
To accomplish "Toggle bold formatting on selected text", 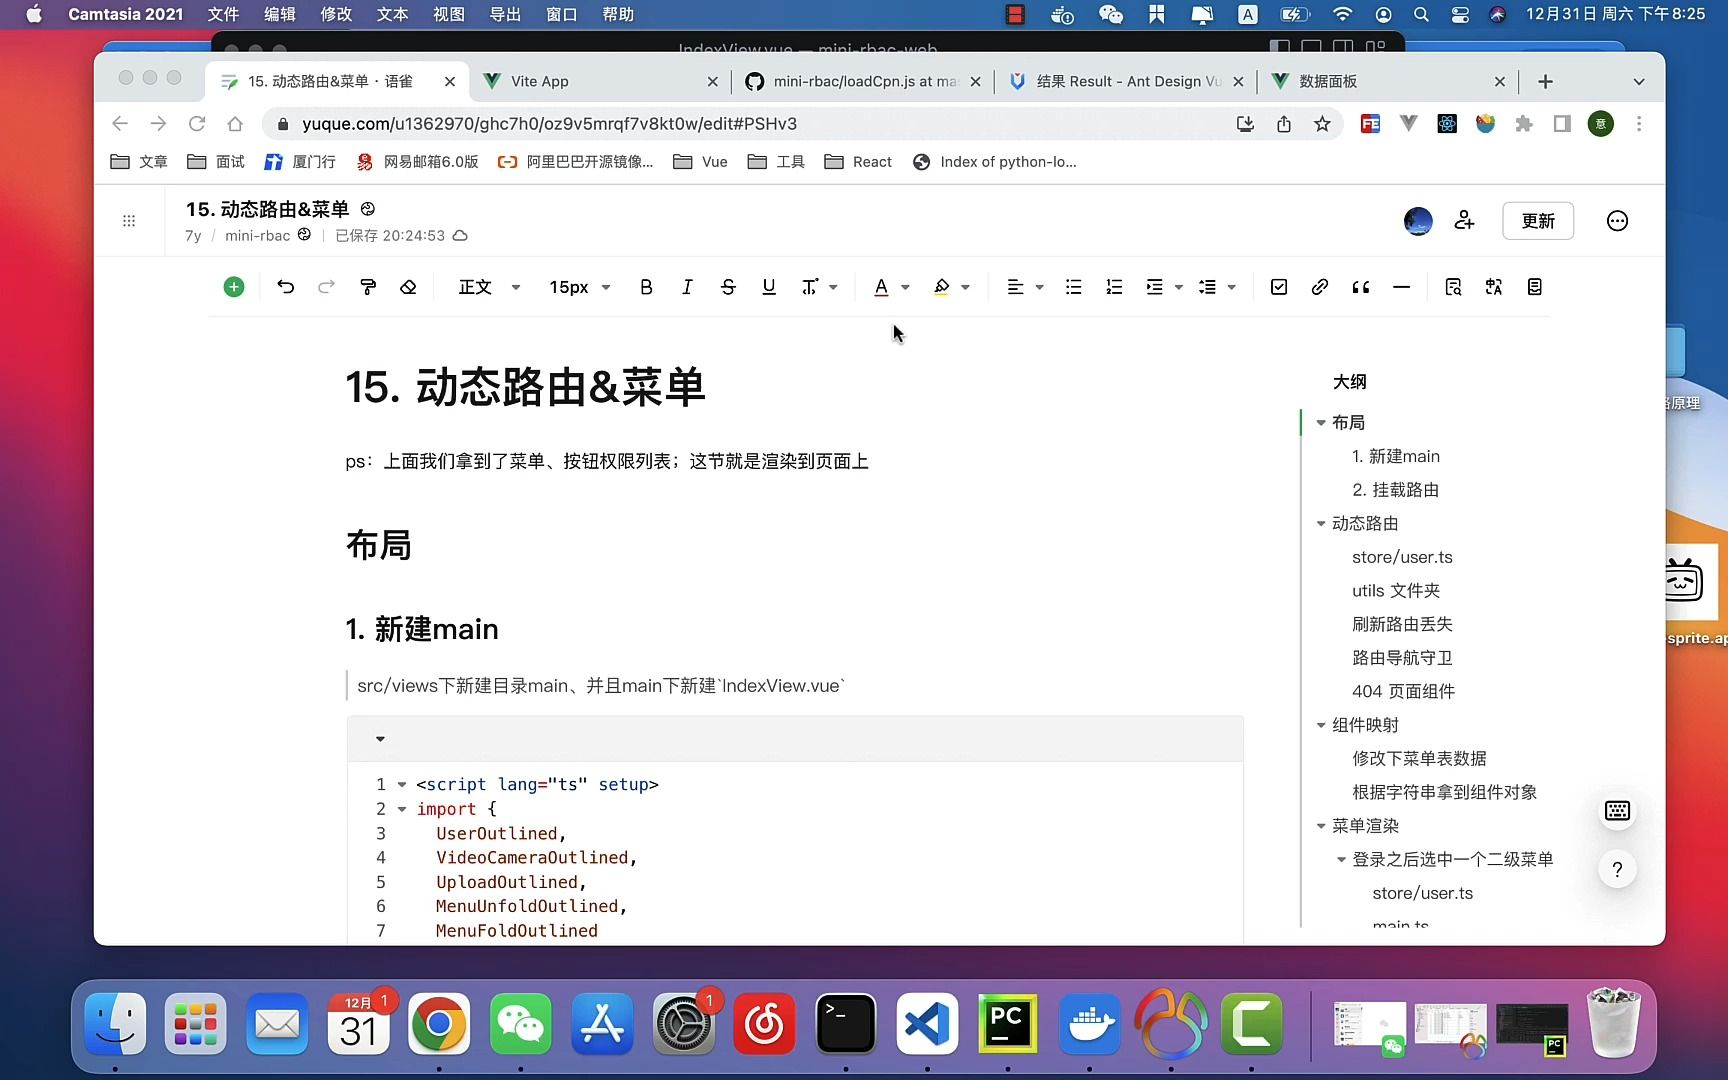I will (646, 287).
